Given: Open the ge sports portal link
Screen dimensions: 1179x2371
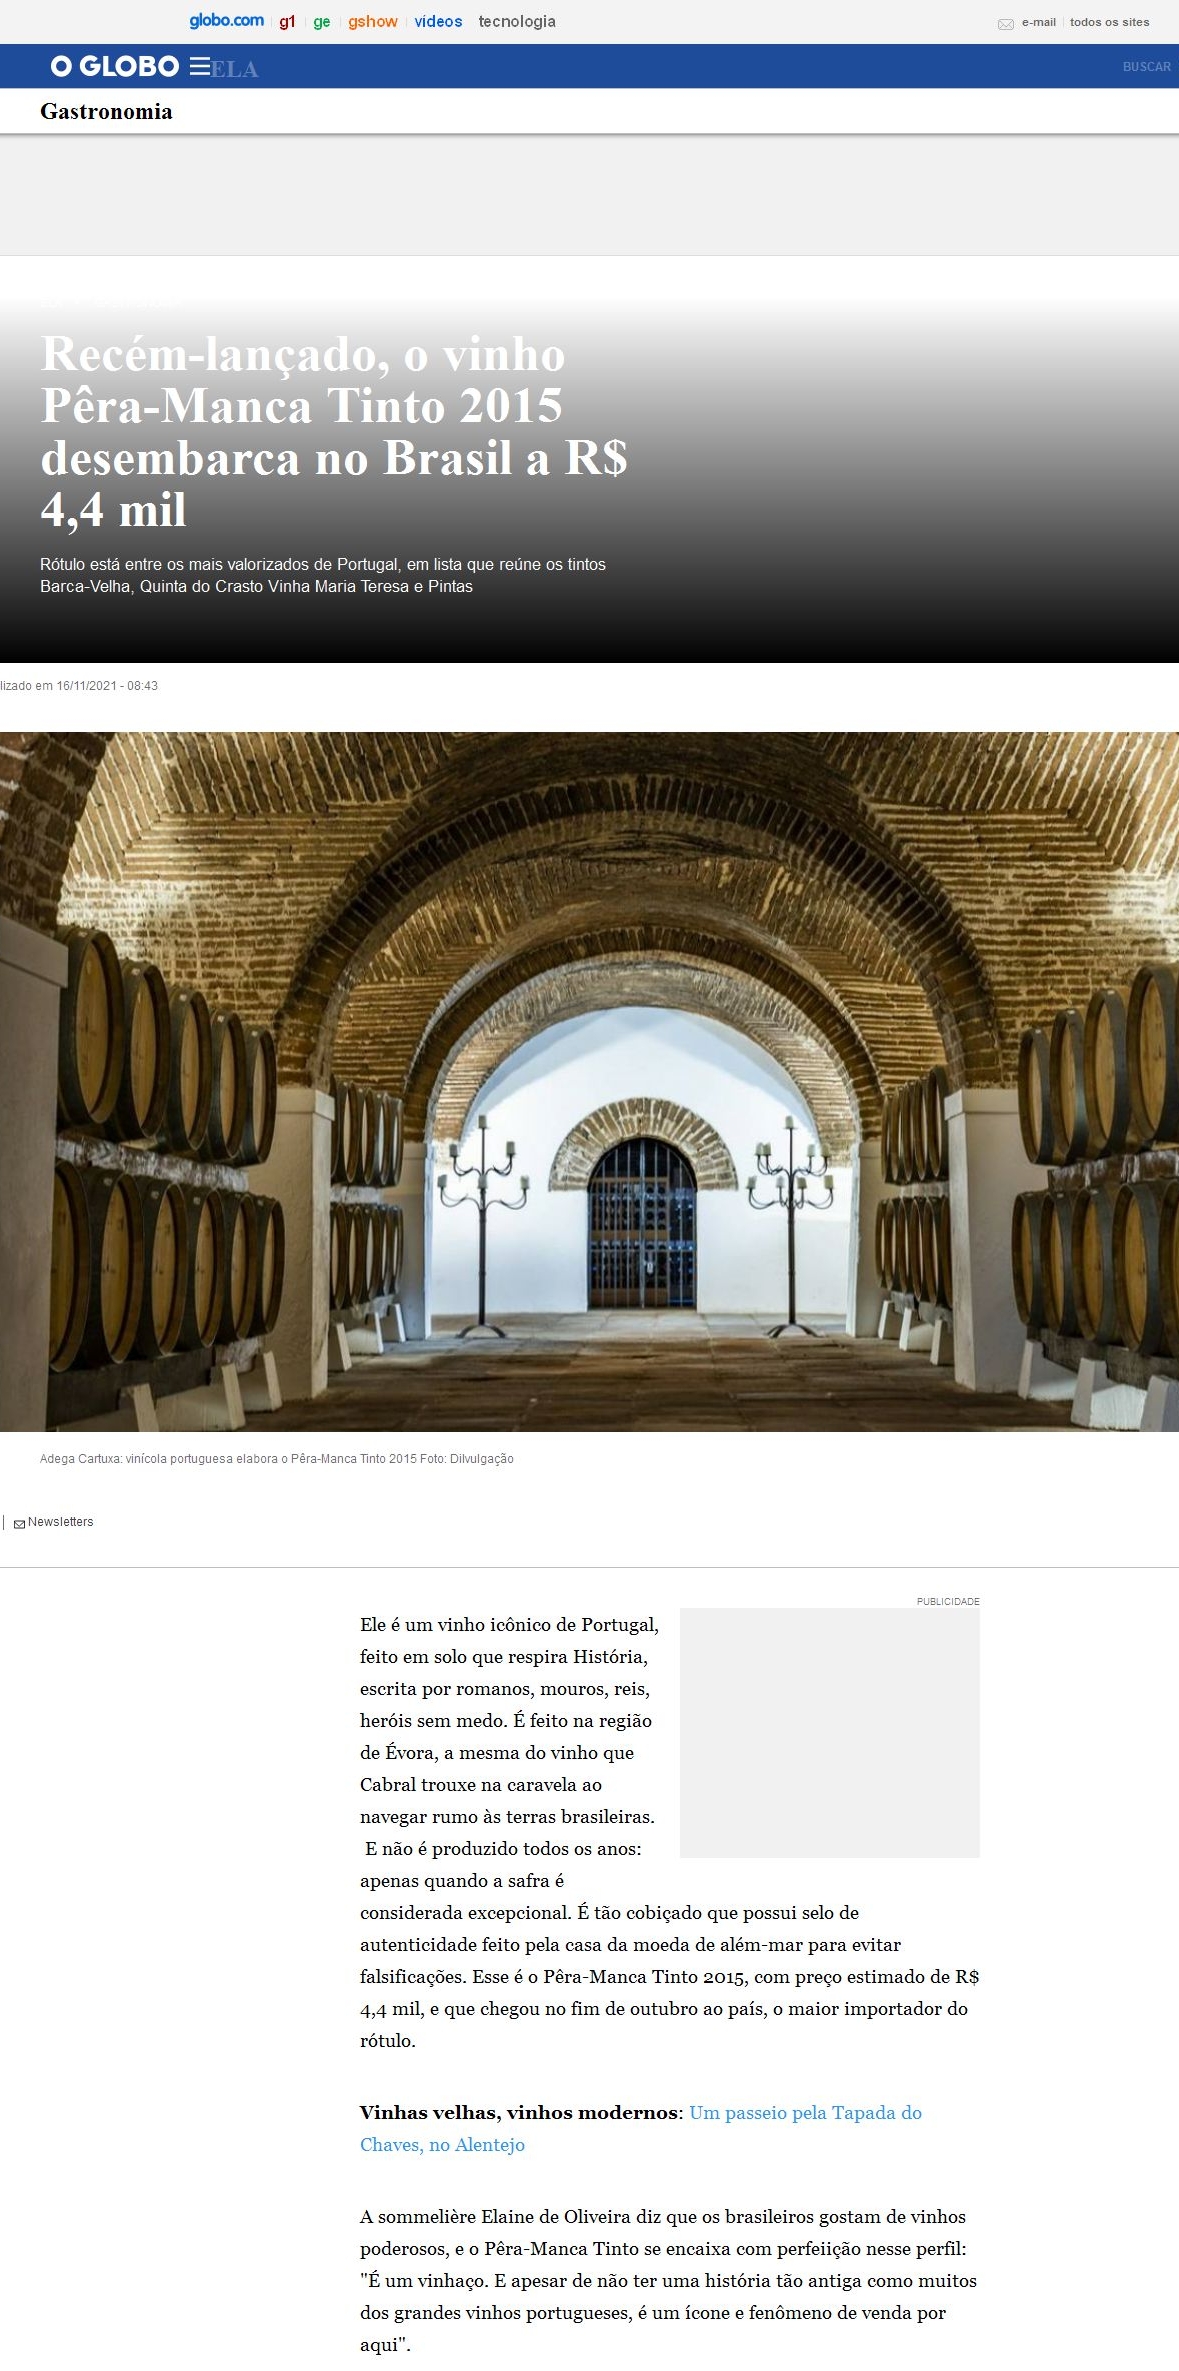Looking at the screenshot, I should tap(321, 22).
